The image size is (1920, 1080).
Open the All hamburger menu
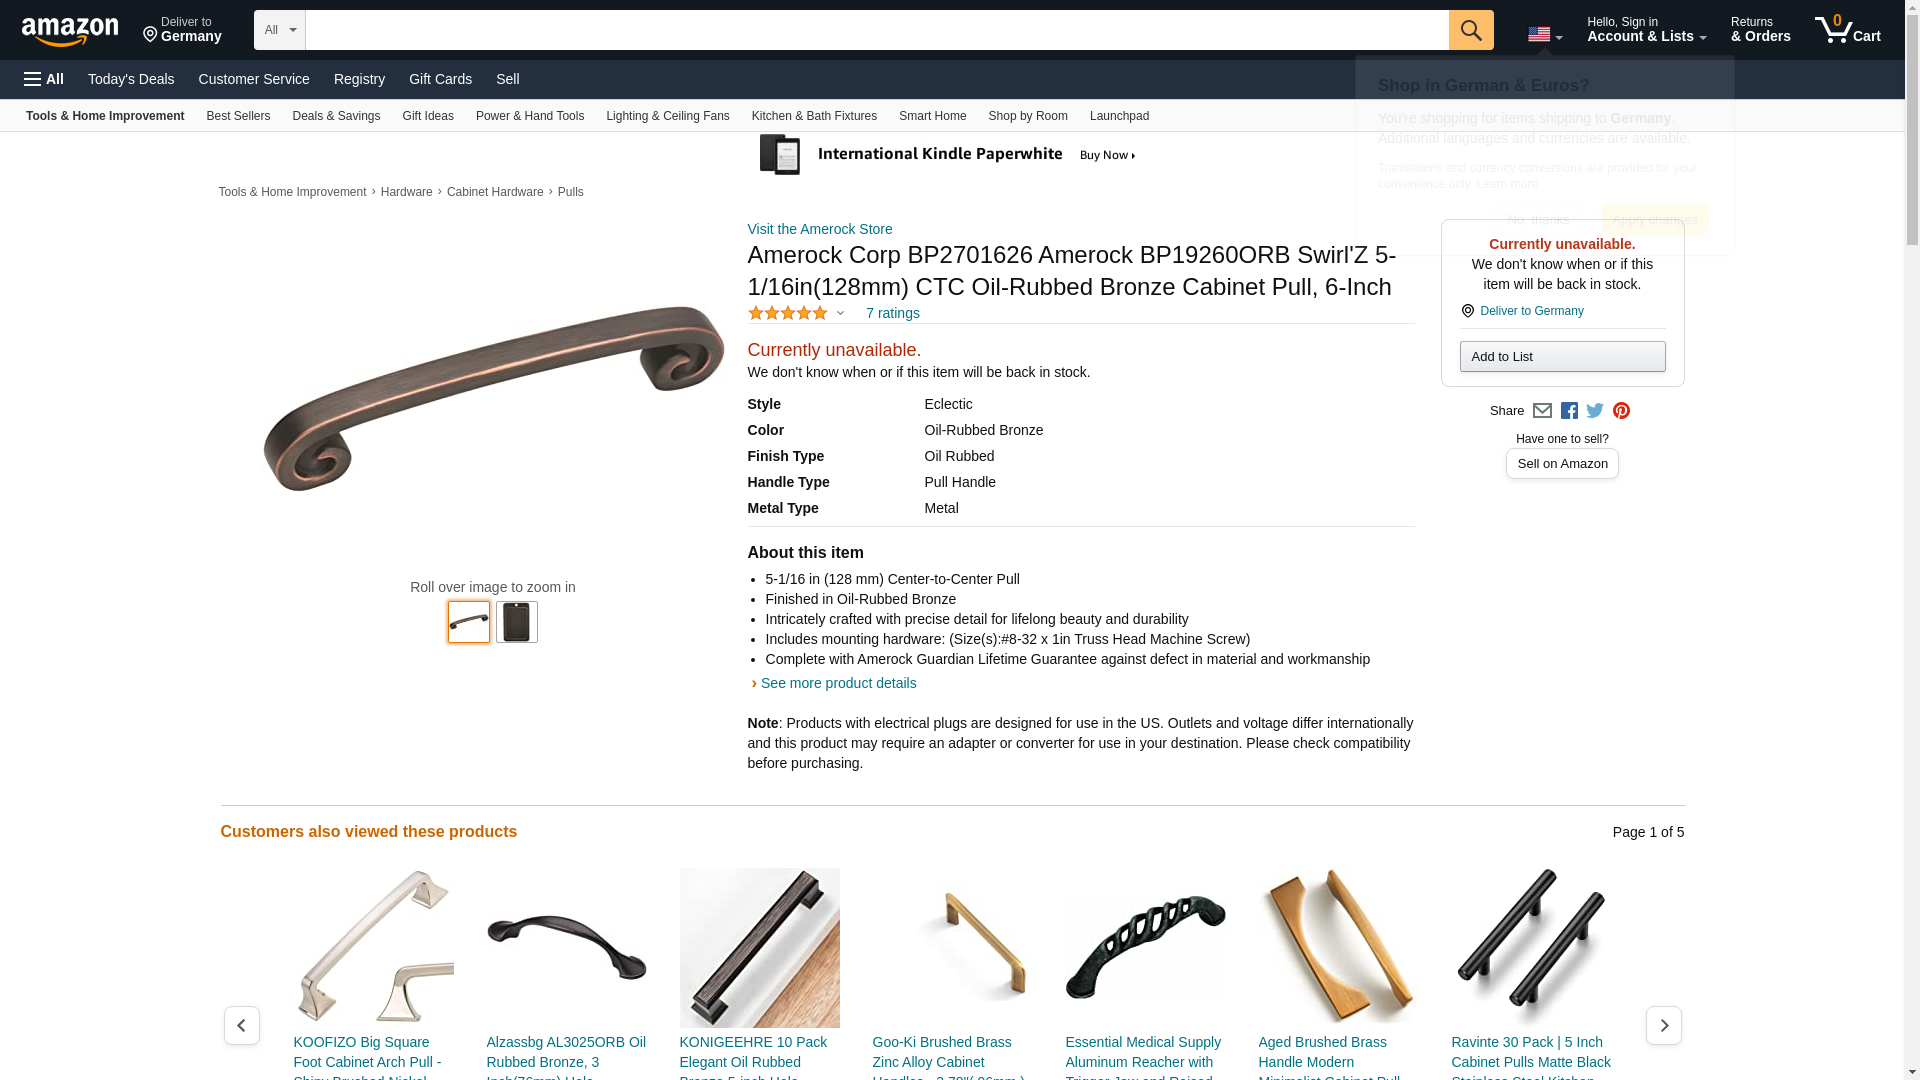point(44,79)
